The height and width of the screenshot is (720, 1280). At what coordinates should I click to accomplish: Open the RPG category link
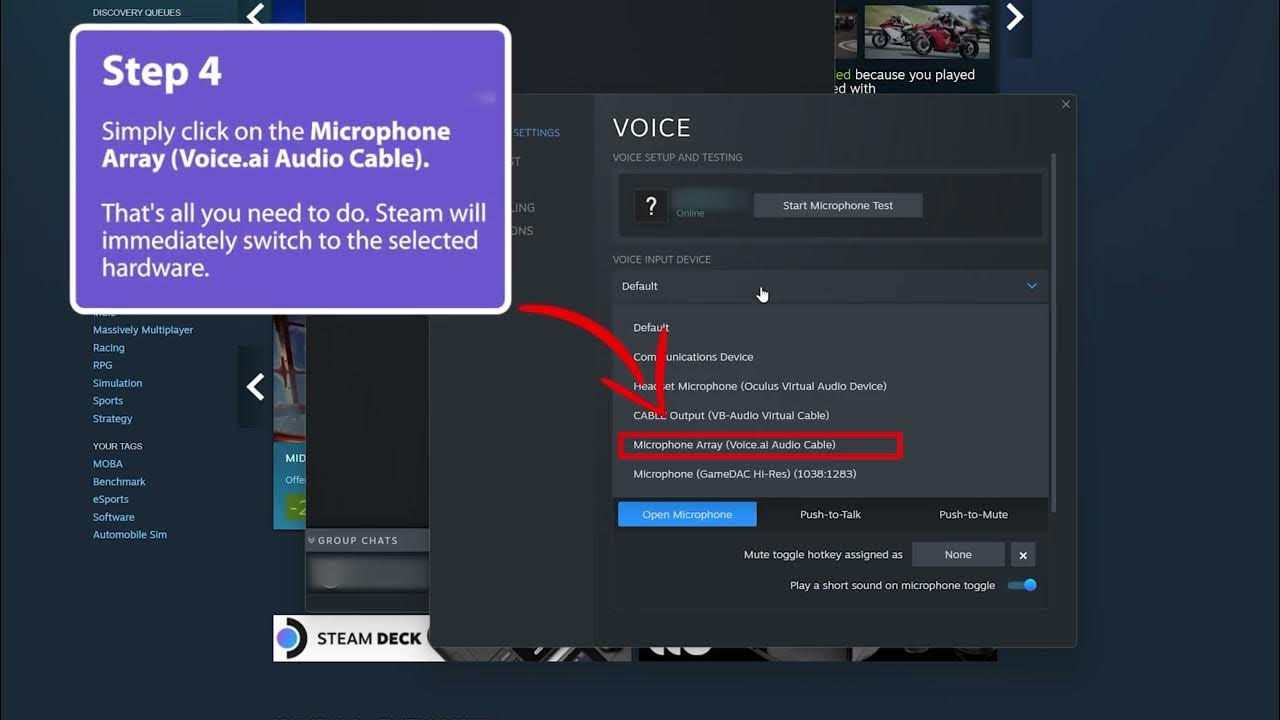[102, 365]
